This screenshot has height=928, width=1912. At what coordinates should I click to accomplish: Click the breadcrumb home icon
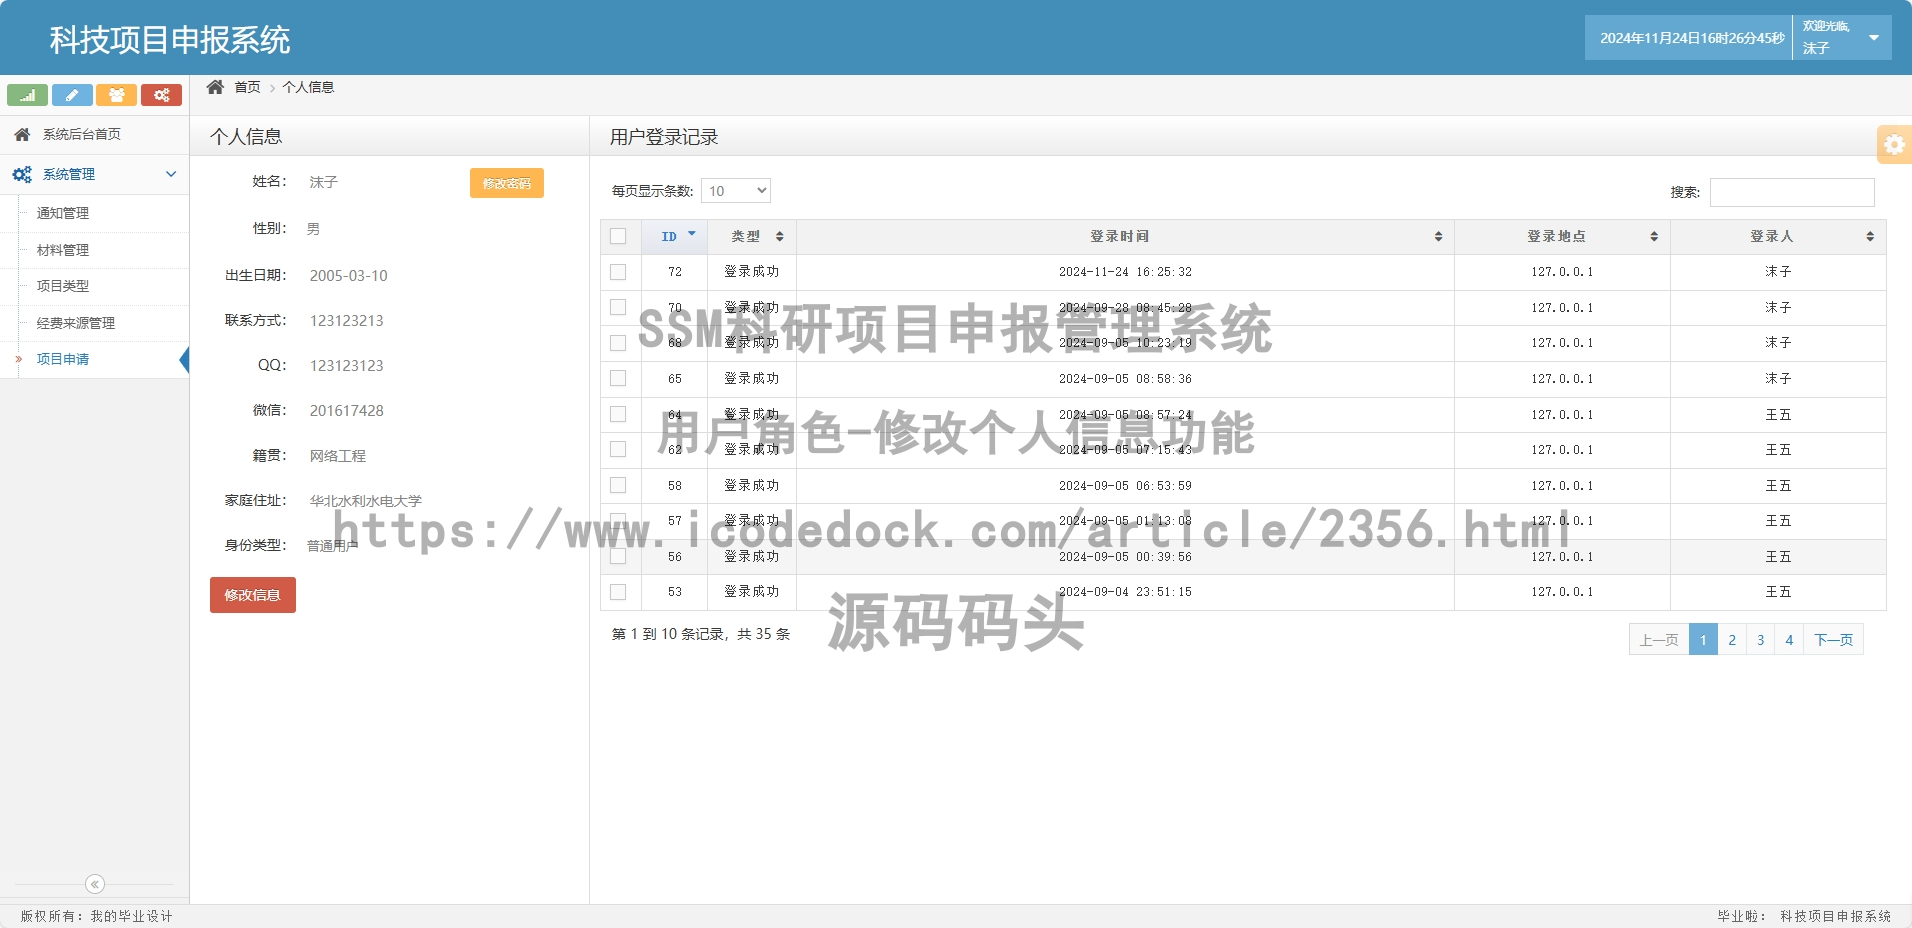tap(215, 87)
